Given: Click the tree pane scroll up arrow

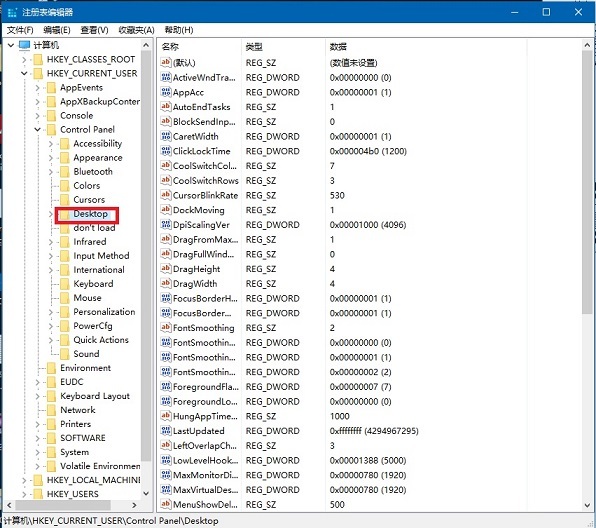Looking at the screenshot, I should 146,45.
